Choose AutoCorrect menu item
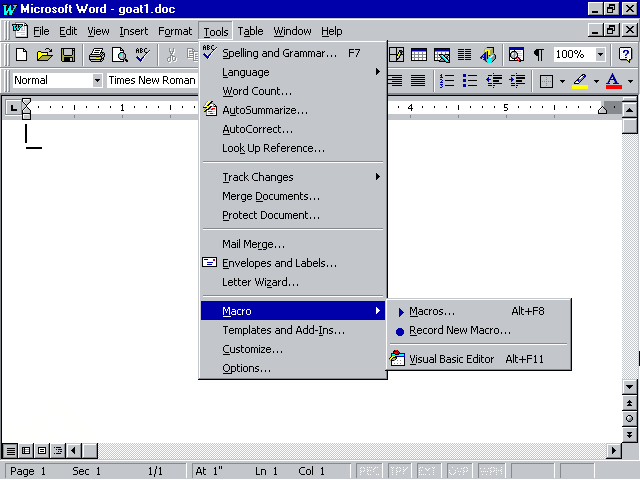The width and height of the screenshot is (640, 480). pyautogui.click(x=293, y=129)
